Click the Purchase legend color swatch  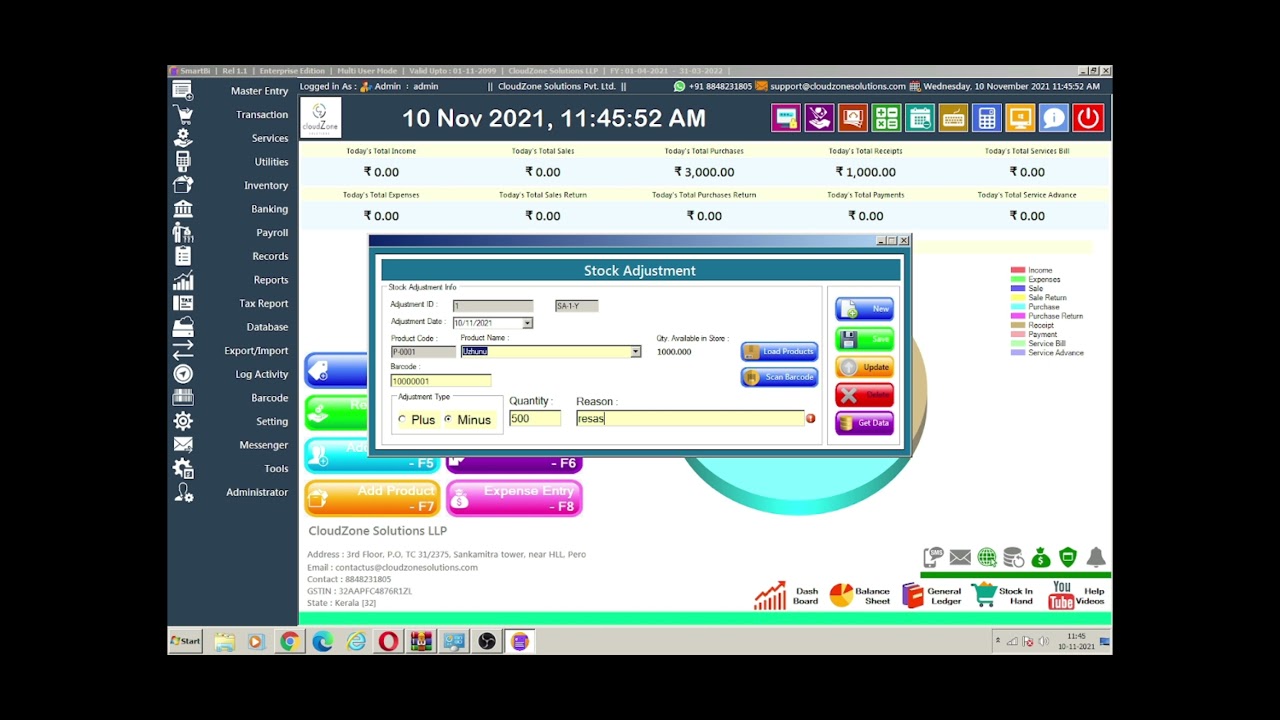1017,307
